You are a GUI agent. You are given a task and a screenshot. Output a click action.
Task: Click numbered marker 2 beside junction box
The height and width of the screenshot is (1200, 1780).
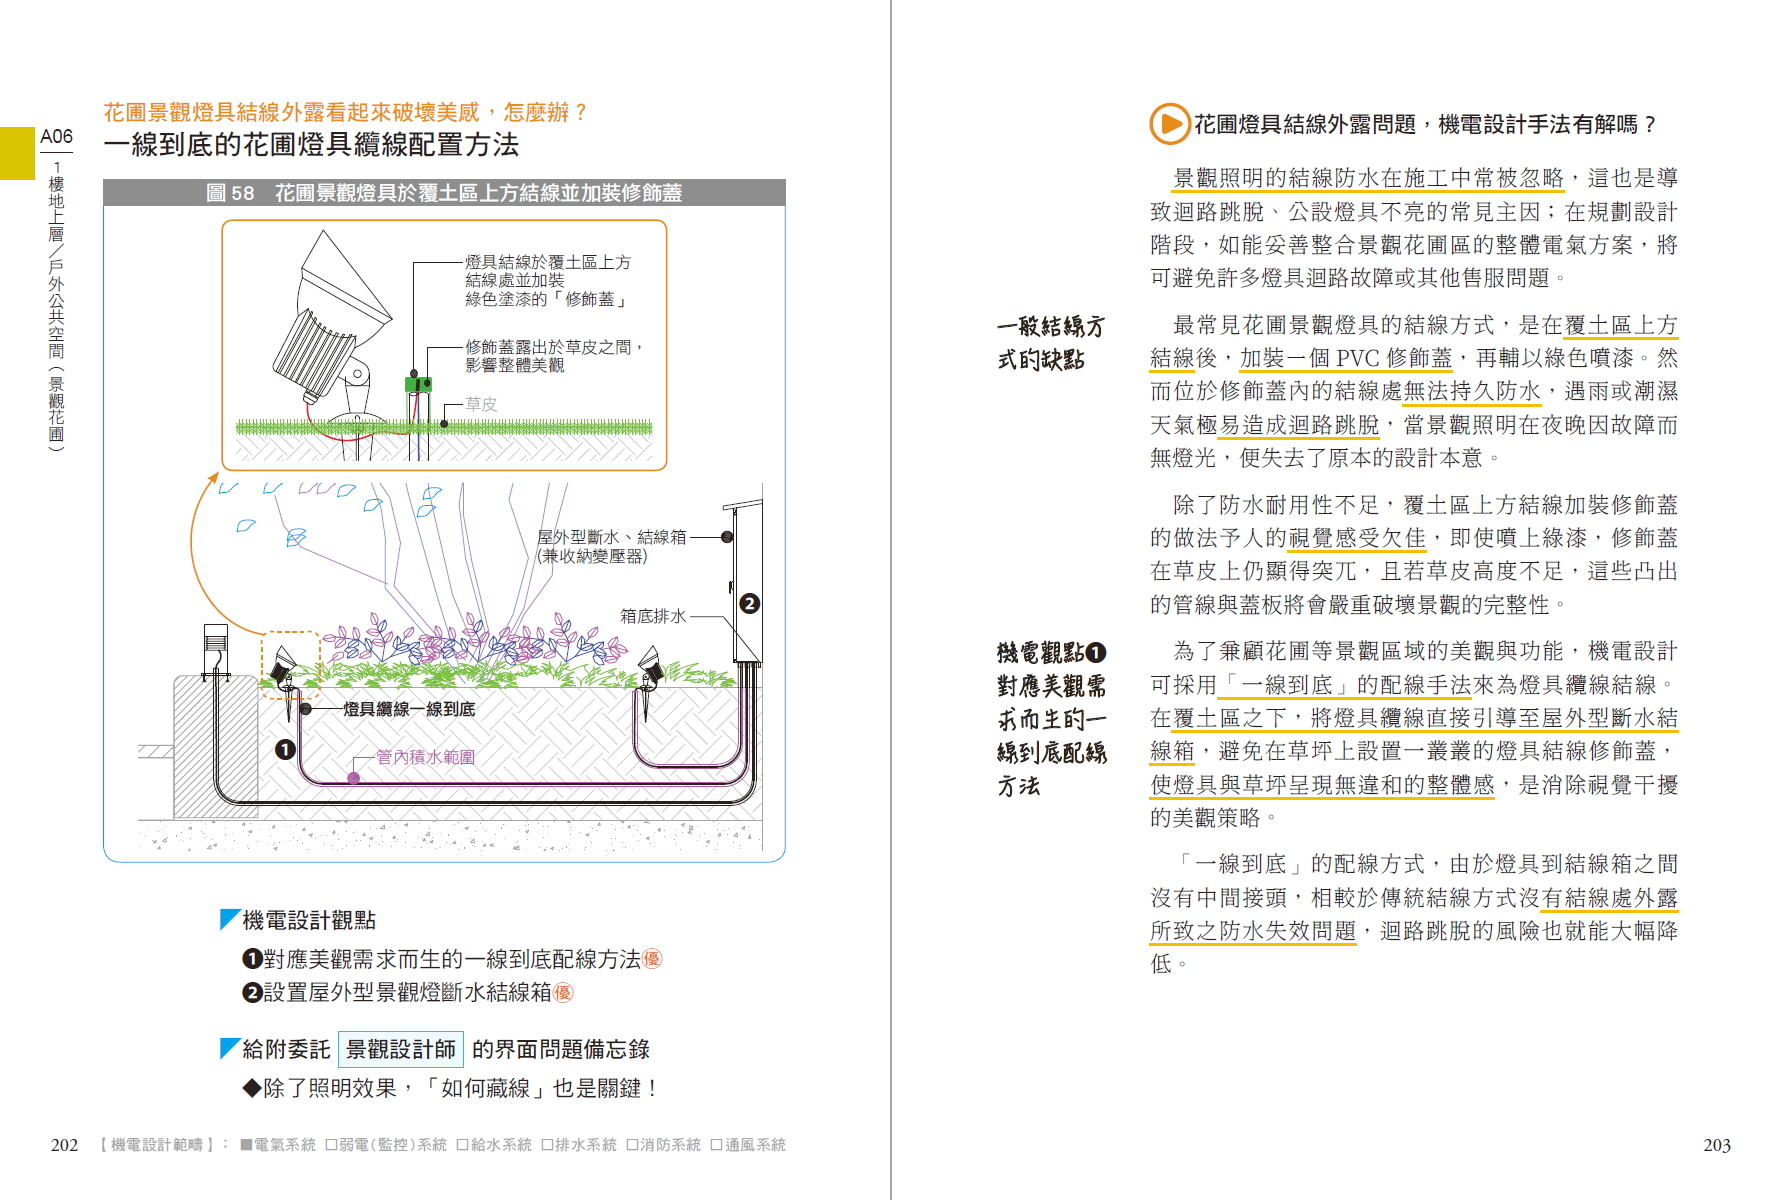(749, 603)
